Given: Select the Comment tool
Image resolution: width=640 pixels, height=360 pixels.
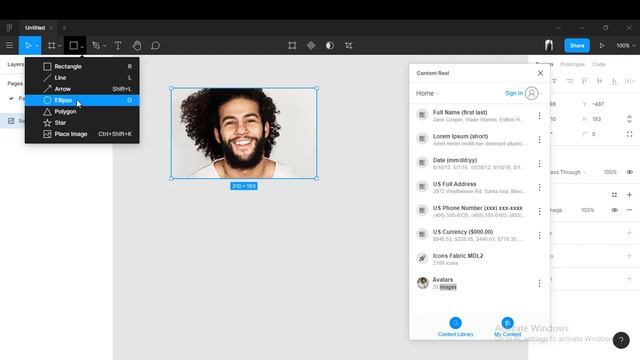Looking at the screenshot, I should coord(156,45).
